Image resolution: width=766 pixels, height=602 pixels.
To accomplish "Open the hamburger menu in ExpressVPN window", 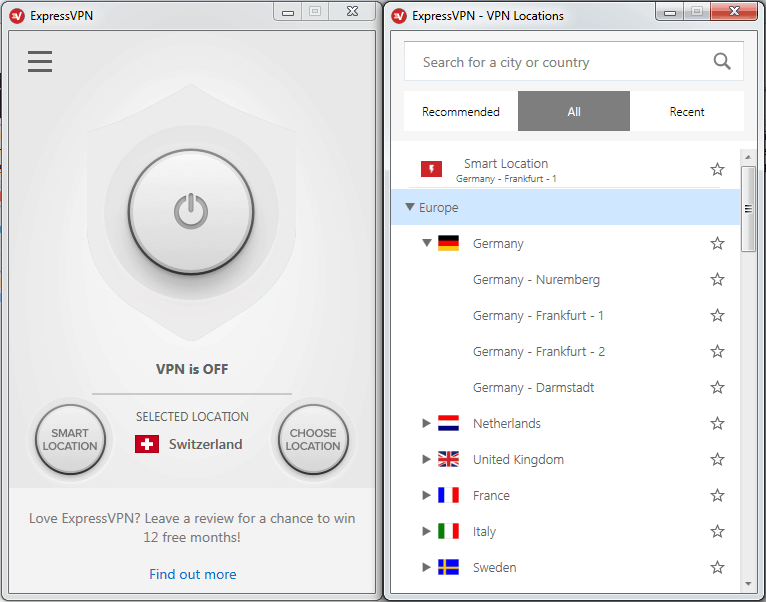I will point(40,62).
